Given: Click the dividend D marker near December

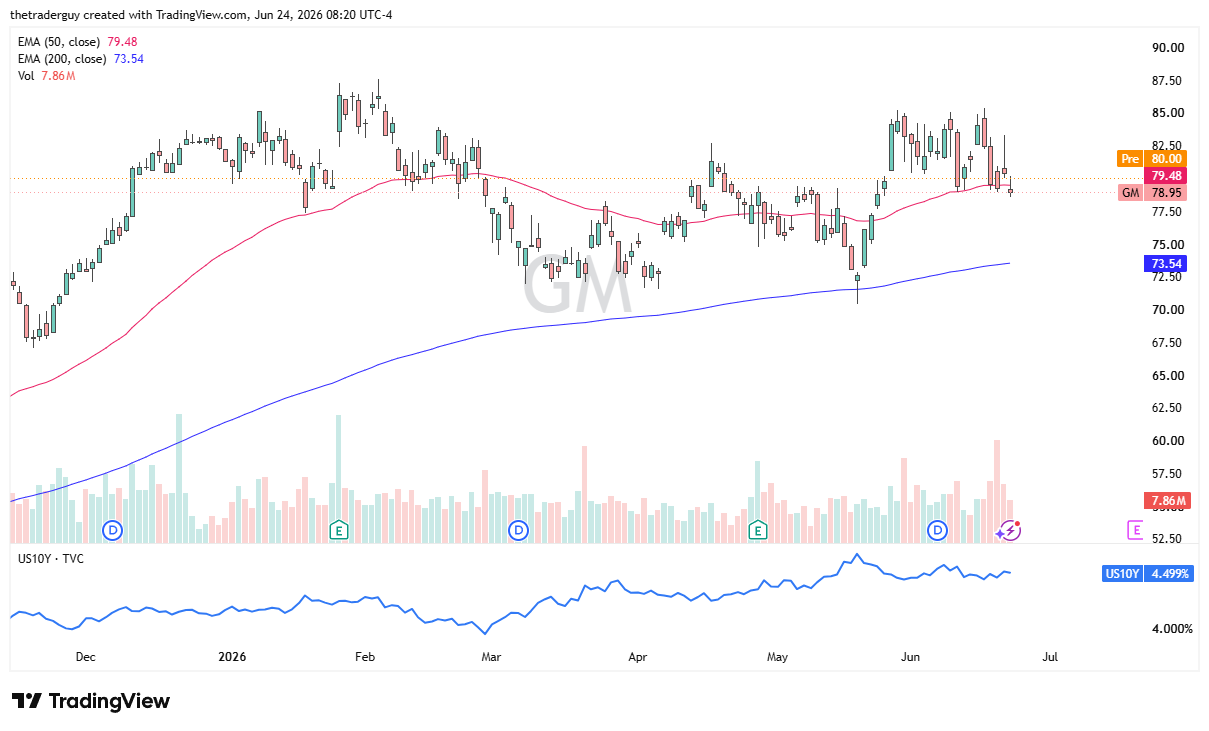Looking at the screenshot, I should point(114,529).
